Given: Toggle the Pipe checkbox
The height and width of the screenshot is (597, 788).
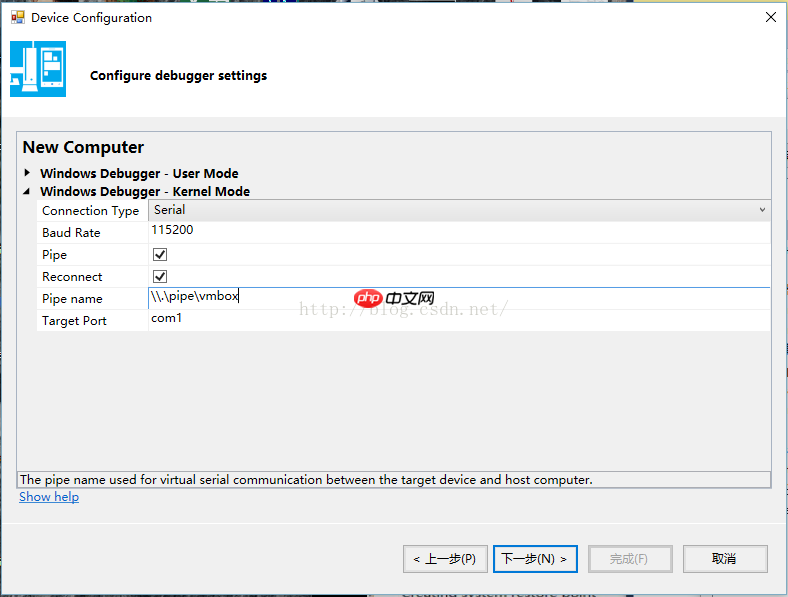Looking at the screenshot, I should (x=160, y=255).
